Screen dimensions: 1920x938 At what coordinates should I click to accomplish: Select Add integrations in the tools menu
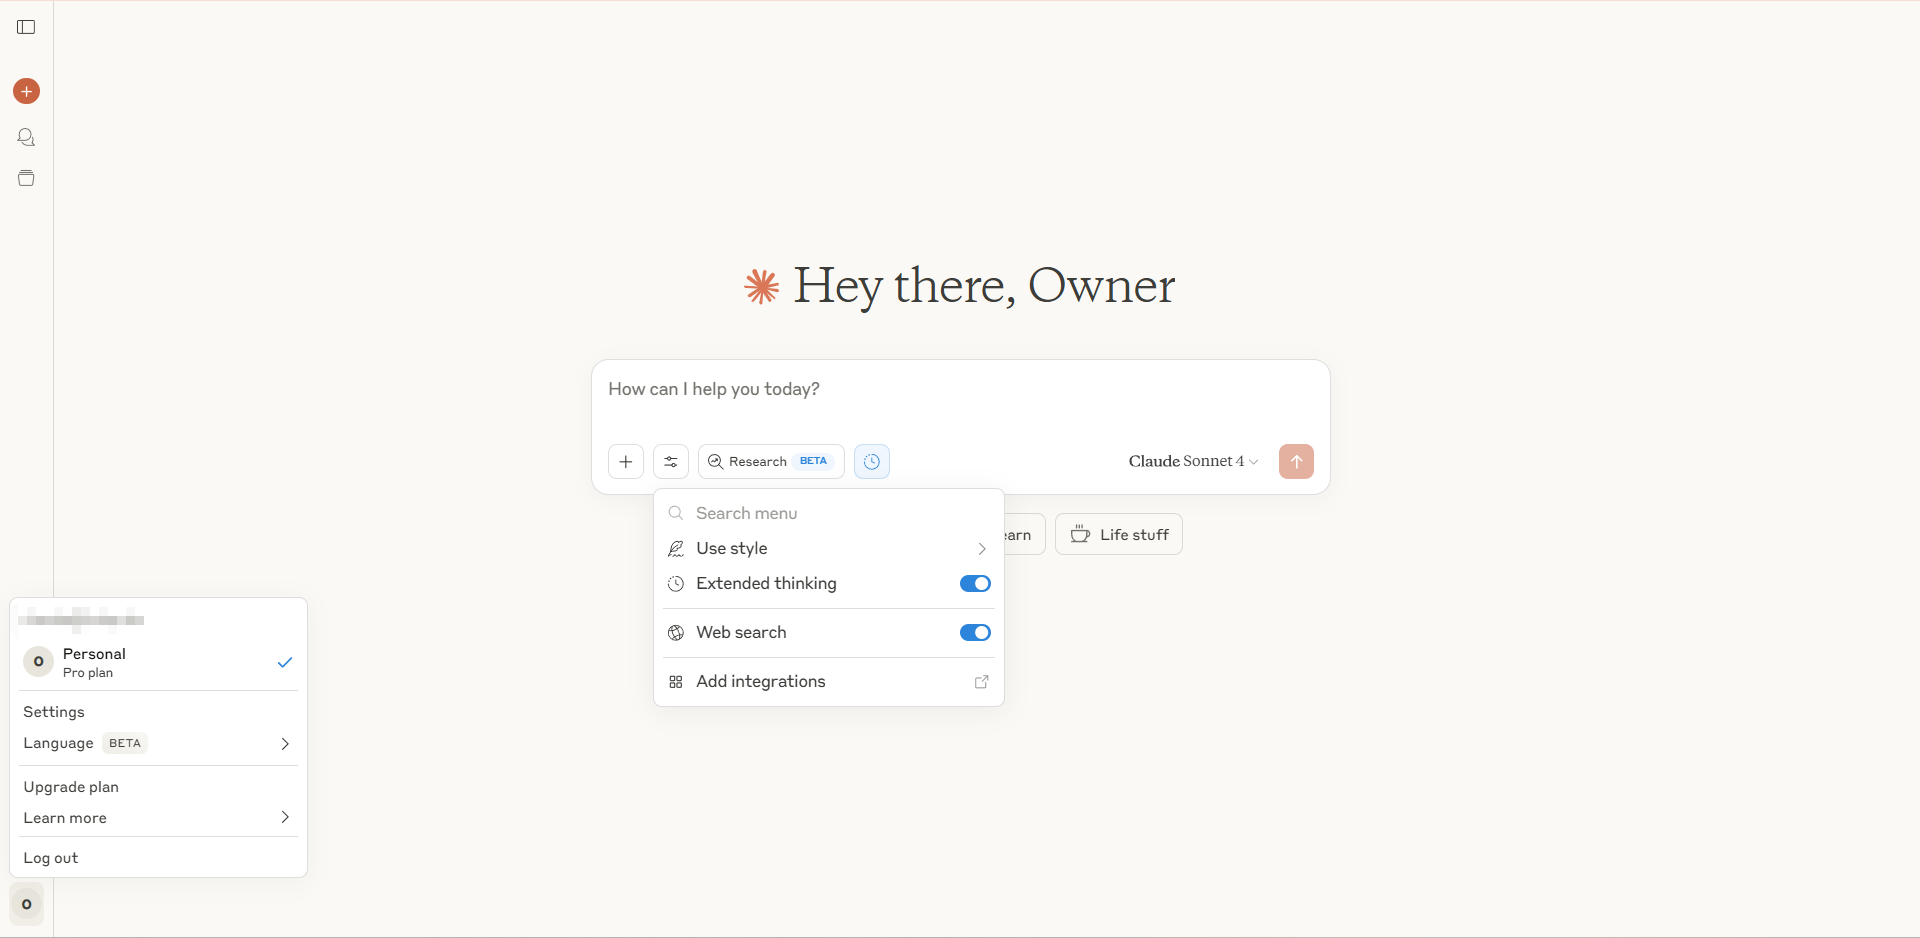829,681
